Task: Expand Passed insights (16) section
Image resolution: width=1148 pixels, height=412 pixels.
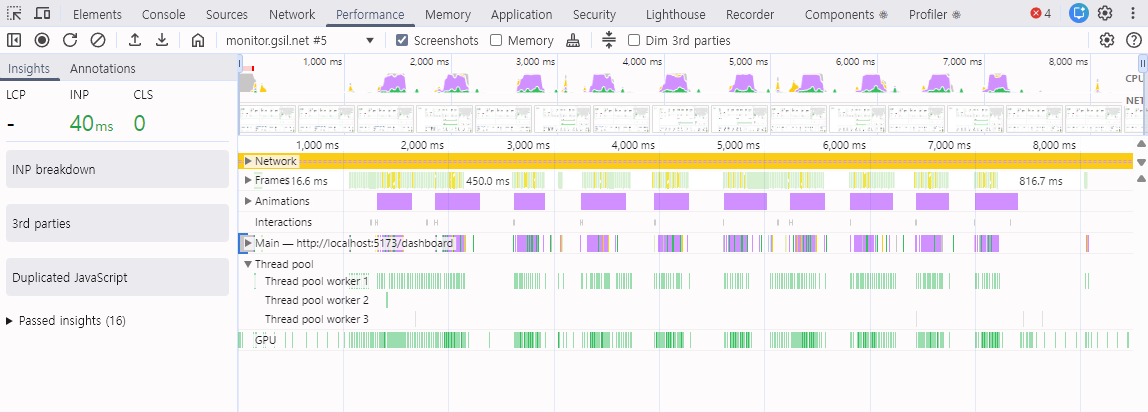Action: pyautogui.click(x=65, y=321)
